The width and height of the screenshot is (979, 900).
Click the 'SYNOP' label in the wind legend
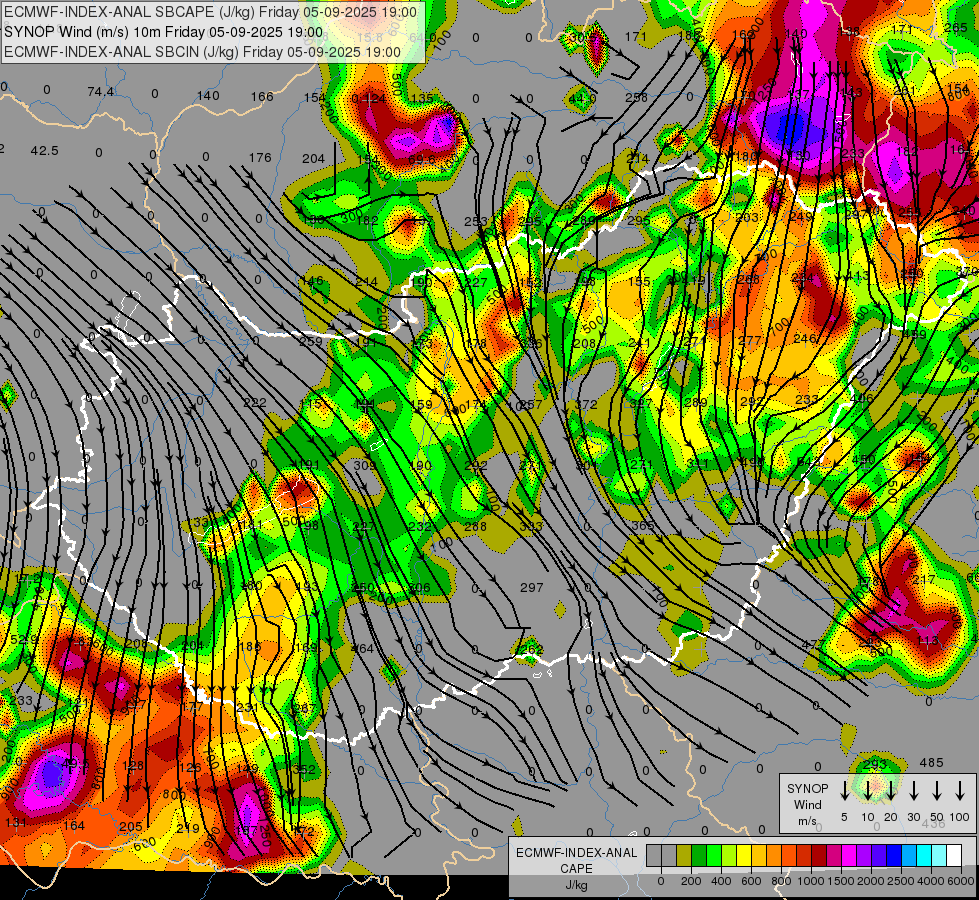[x=807, y=788]
